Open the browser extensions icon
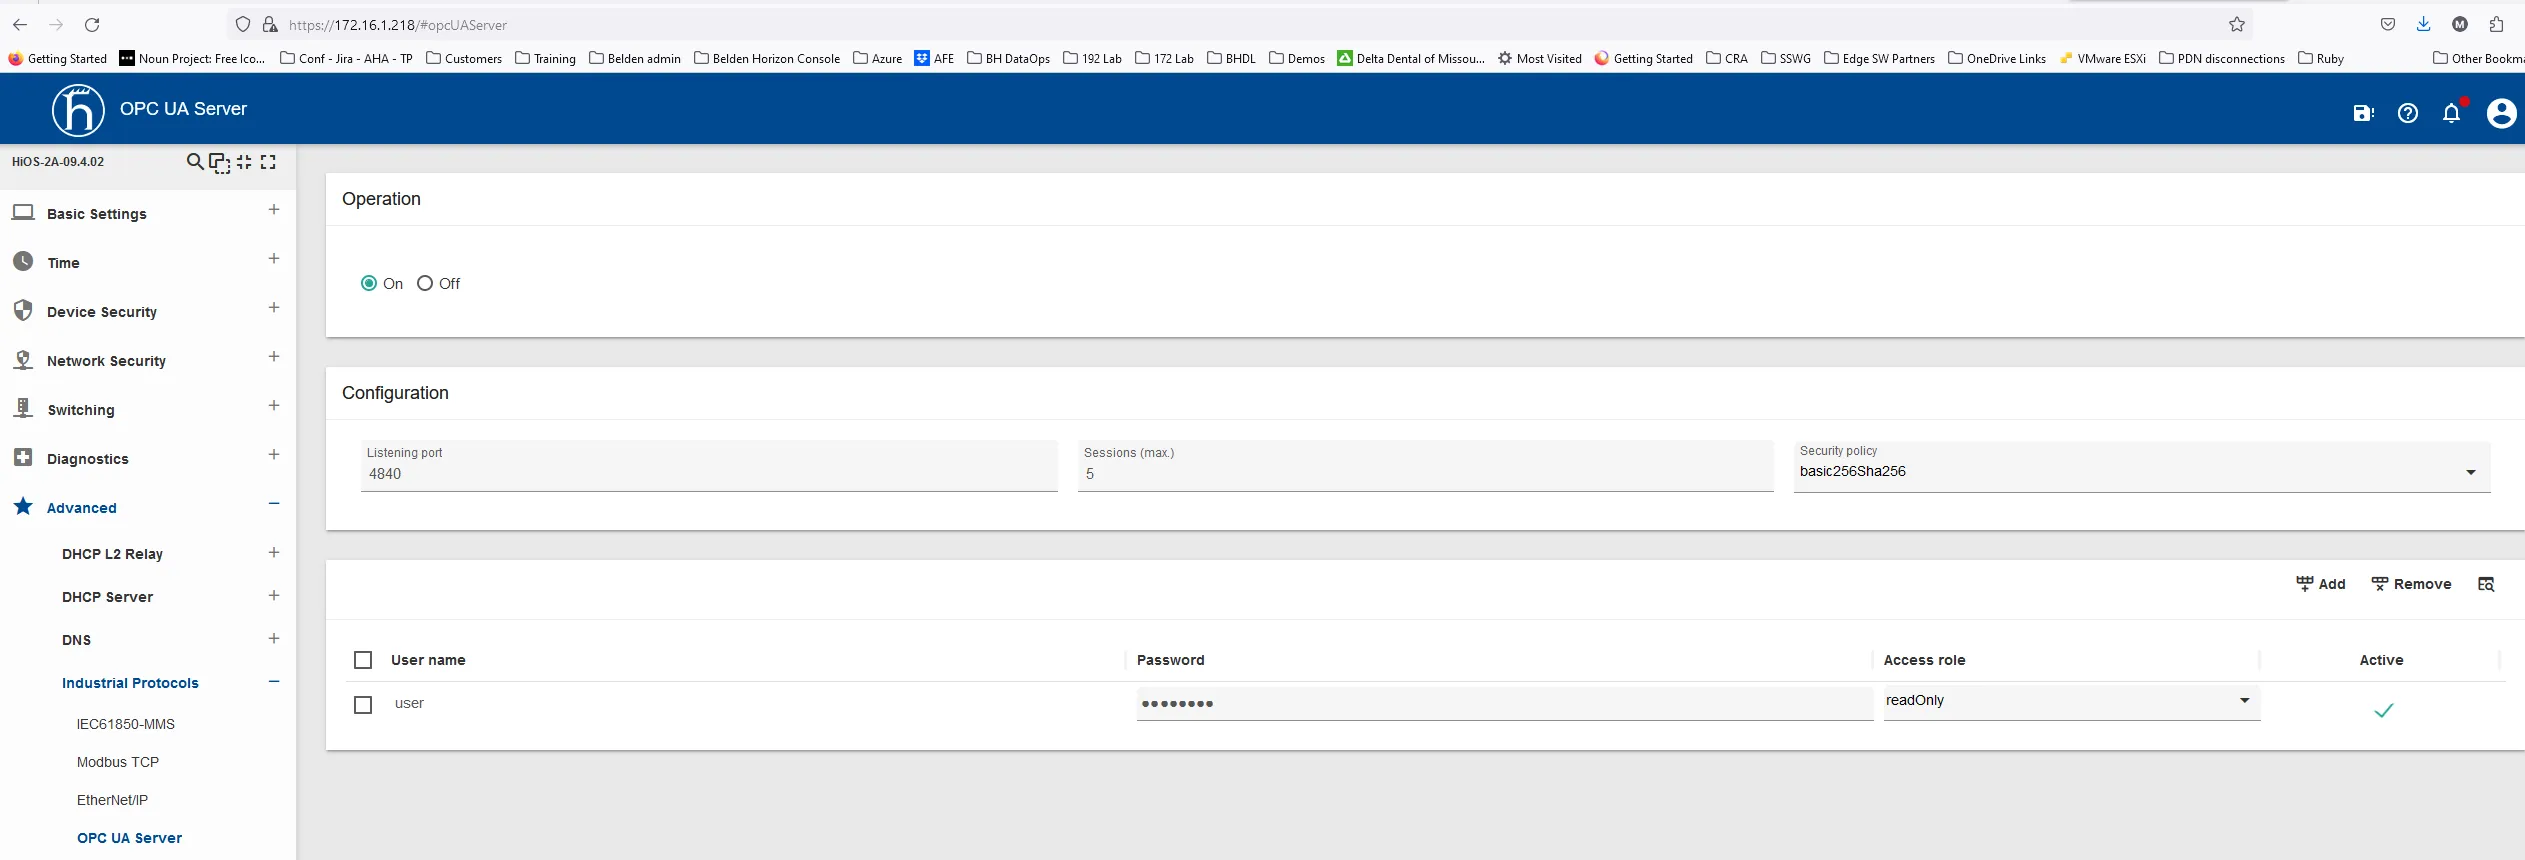 pyautogui.click(x=2496, y=24)
